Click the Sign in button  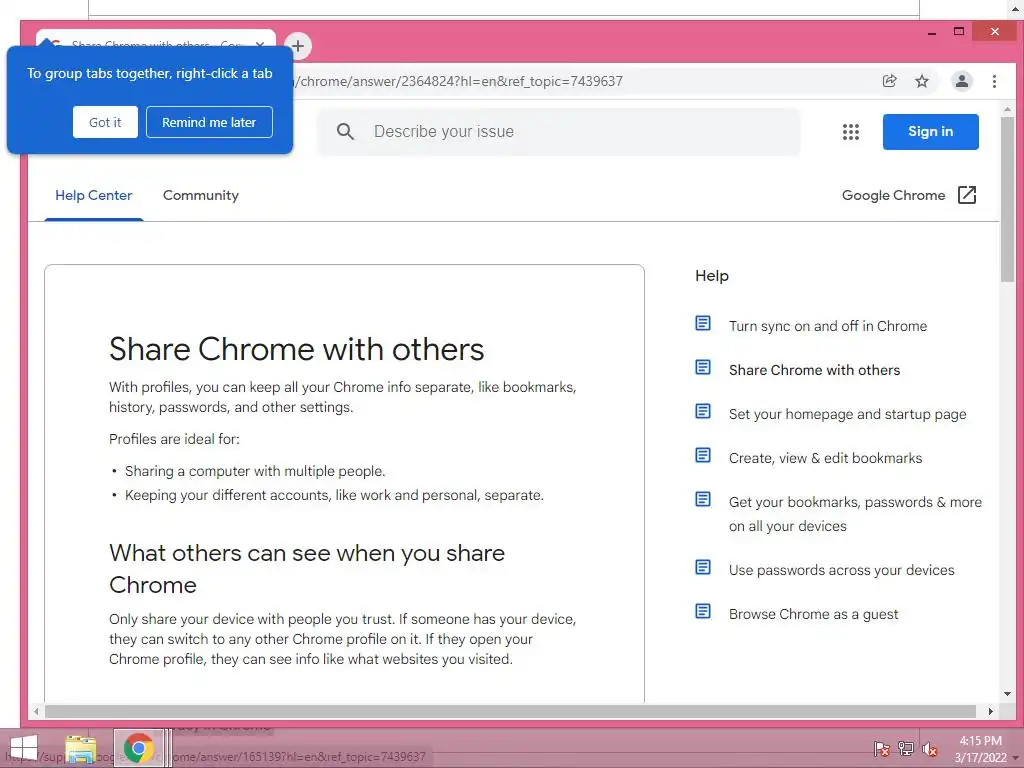[930, 132]
